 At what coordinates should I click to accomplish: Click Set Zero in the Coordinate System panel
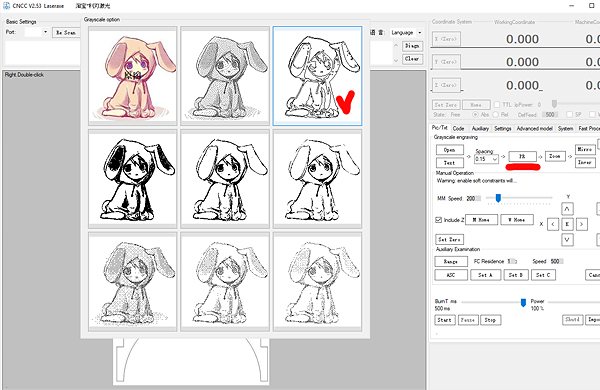click(446, 105)
